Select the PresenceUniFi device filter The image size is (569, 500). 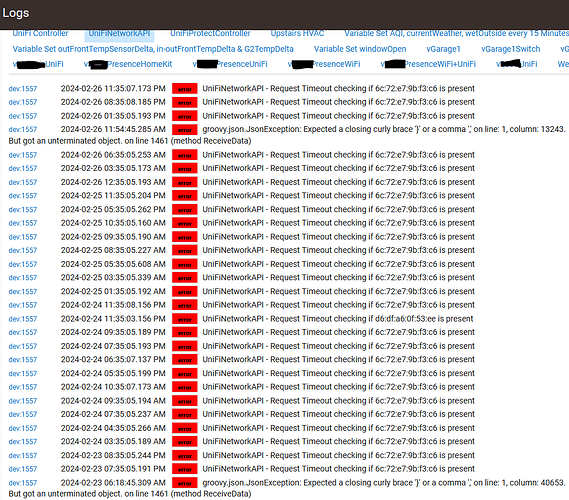(230, 64)
